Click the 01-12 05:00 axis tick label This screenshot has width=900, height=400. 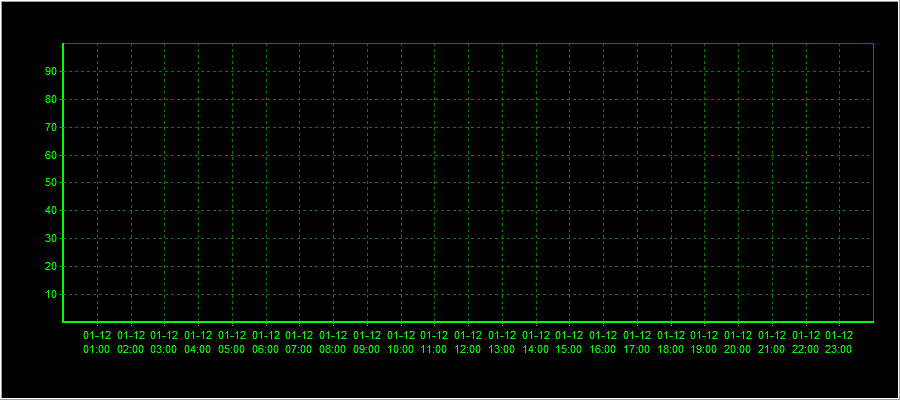click(232, 343)
